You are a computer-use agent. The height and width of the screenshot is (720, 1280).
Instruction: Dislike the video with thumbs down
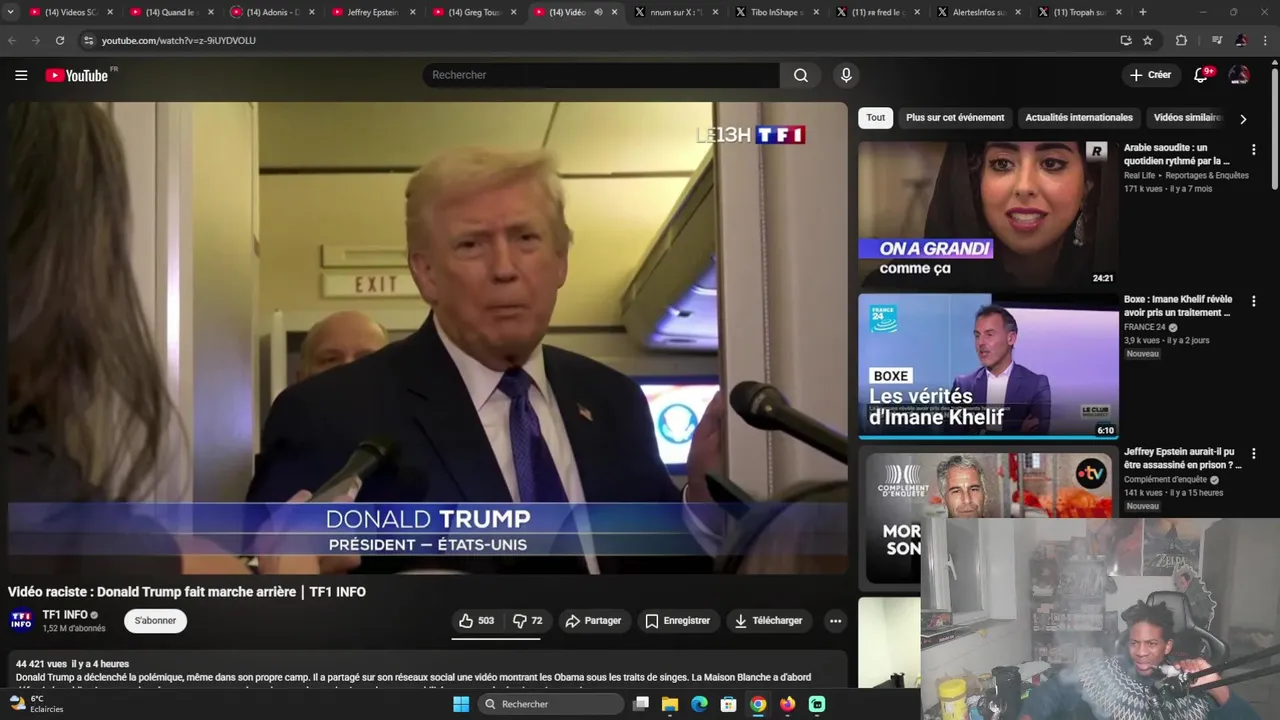pyautogui.click(x=527, y=621)
